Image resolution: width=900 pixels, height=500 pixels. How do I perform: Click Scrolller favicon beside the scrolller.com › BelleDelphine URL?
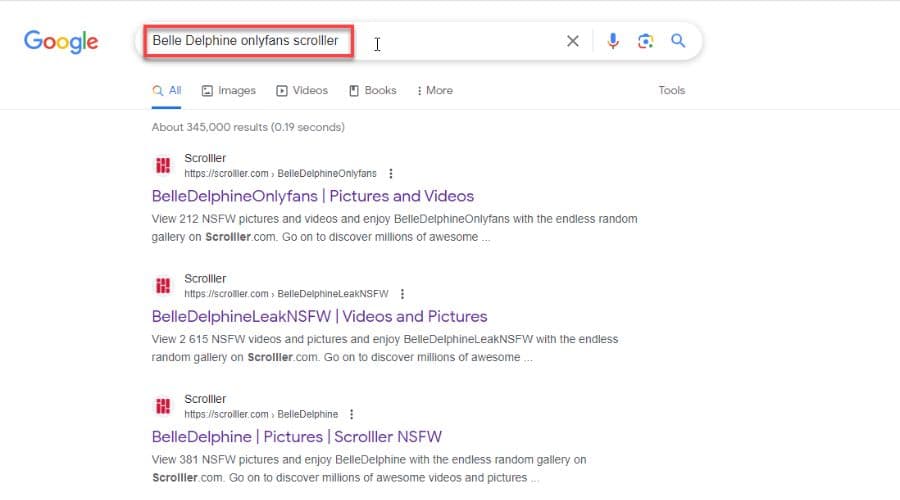[163, 406]
